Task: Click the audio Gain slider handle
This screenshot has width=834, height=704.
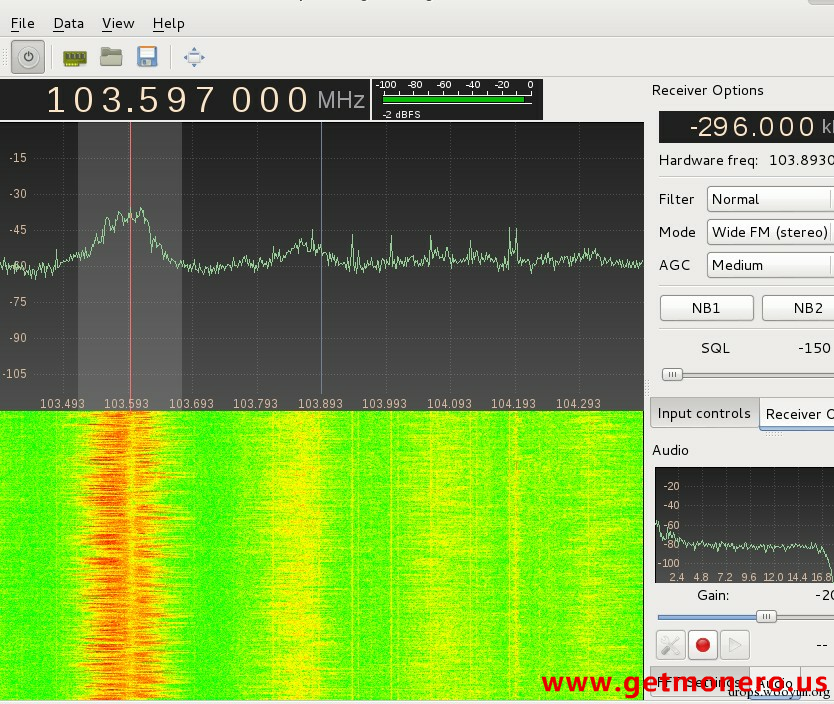Action: 766,617
